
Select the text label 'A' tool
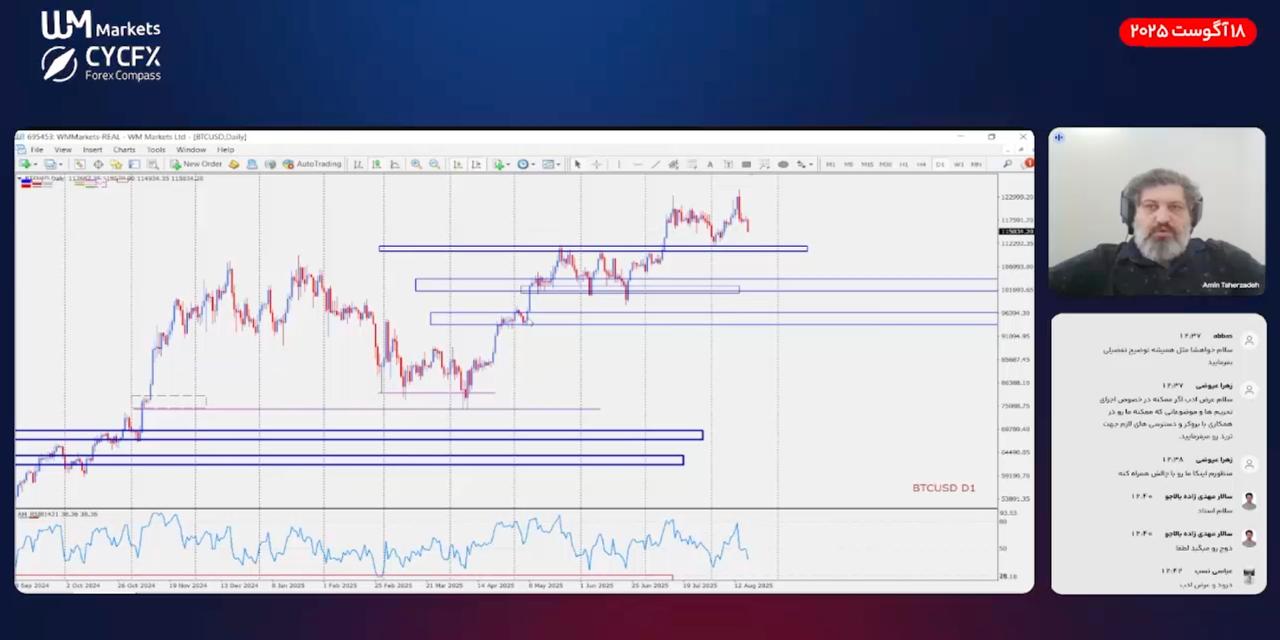click(710, 164)
